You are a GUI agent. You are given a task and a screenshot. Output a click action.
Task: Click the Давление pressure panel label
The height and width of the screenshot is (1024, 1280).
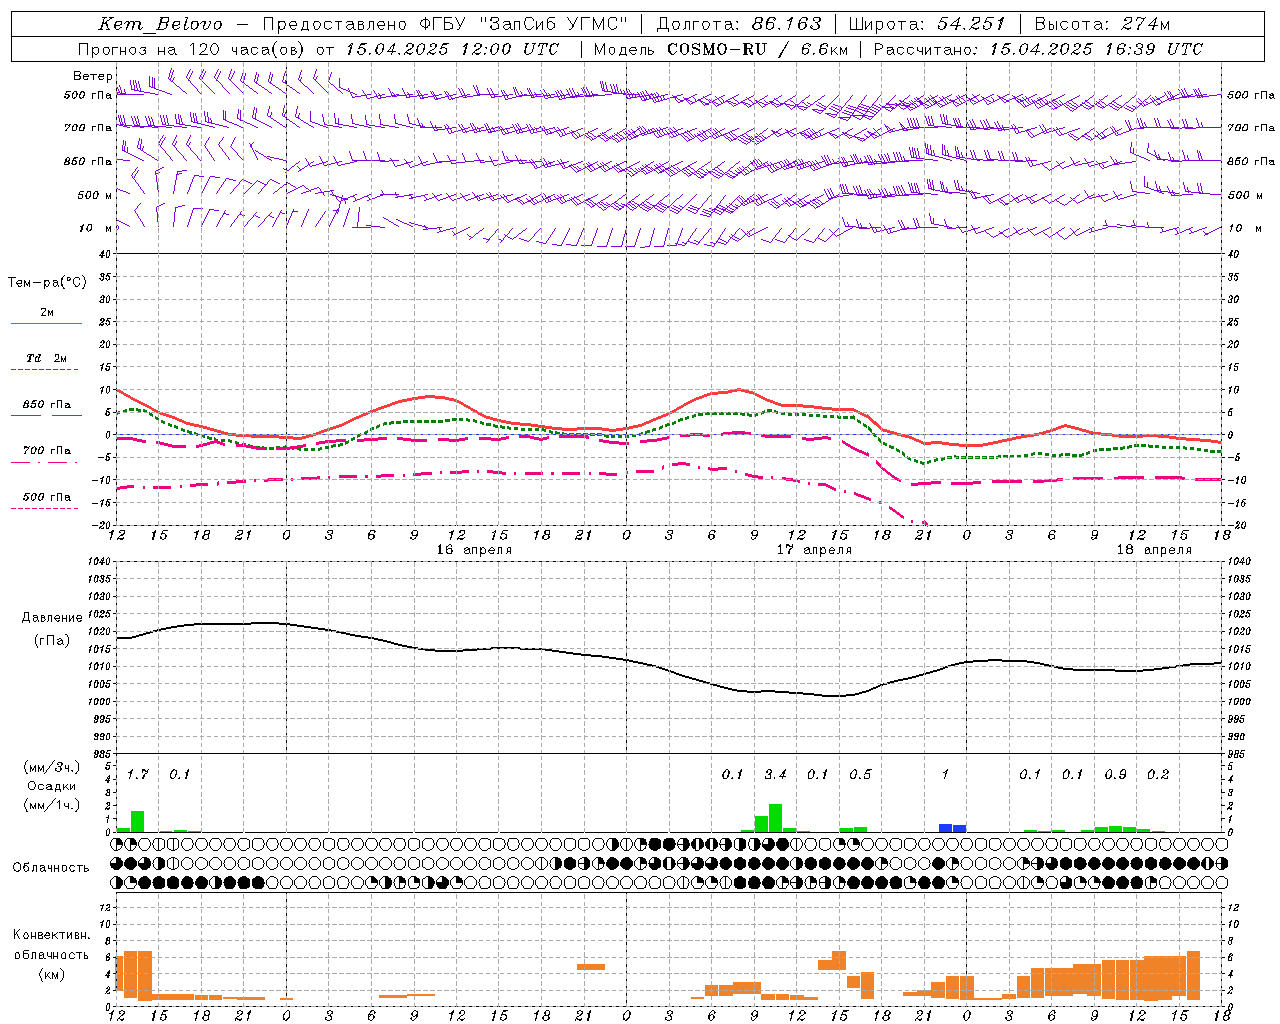52,618
